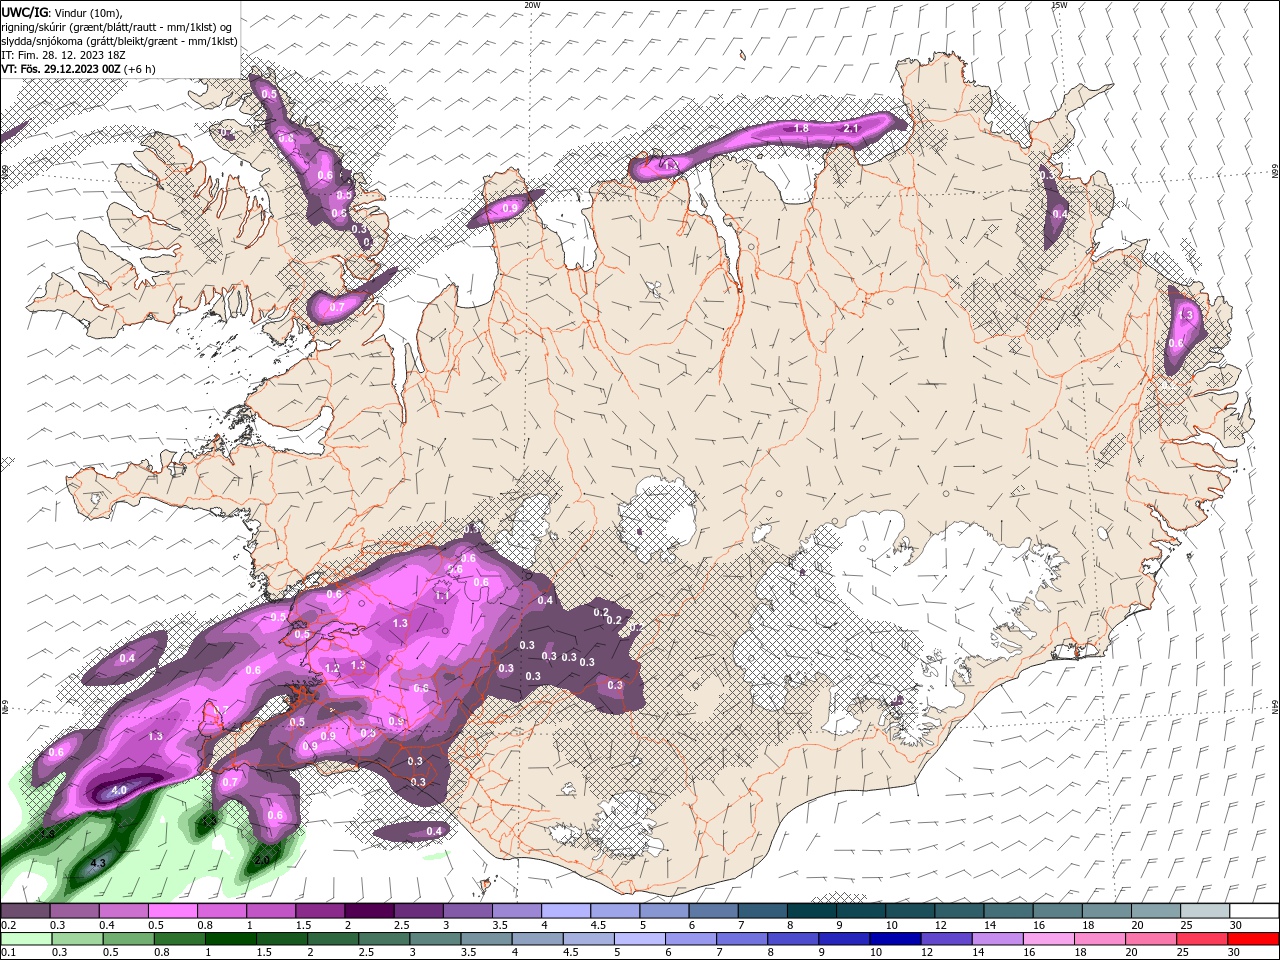Click the 1.2 snowfall value label
1280x960 pixels.
[333, 667]
